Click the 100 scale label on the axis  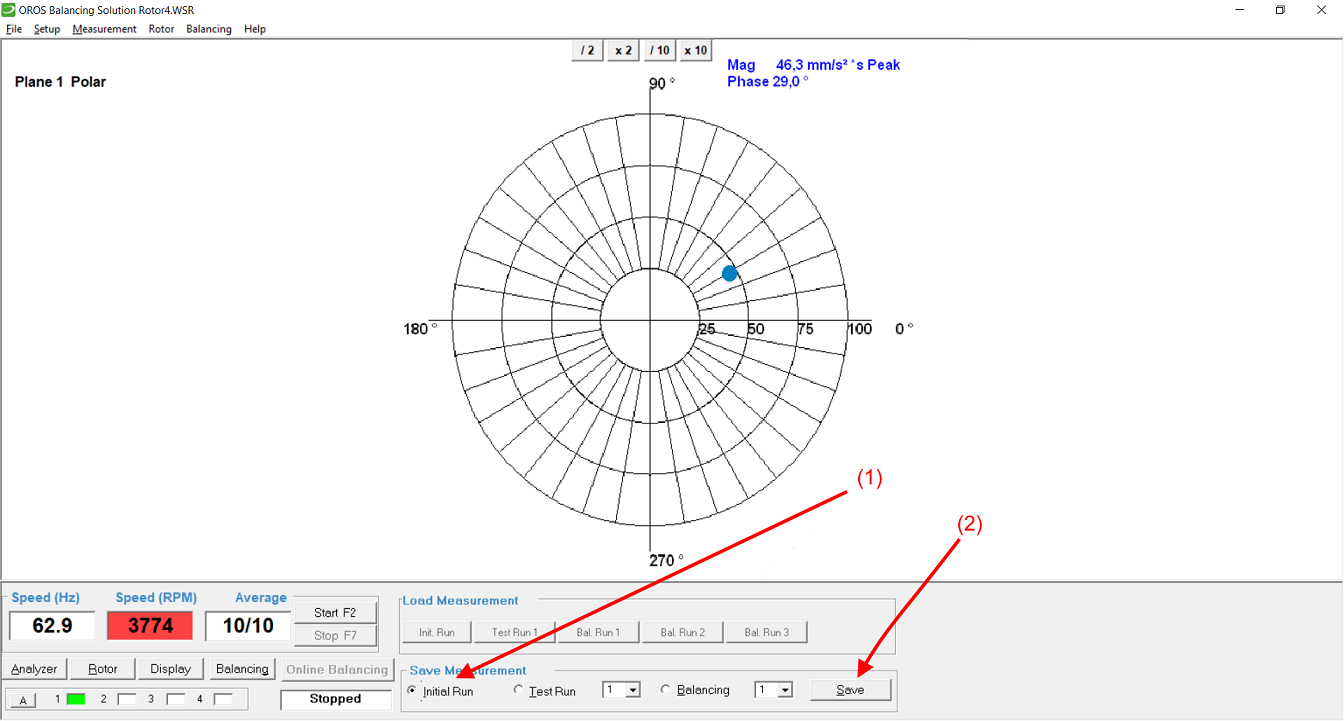[x=859, y=329]
